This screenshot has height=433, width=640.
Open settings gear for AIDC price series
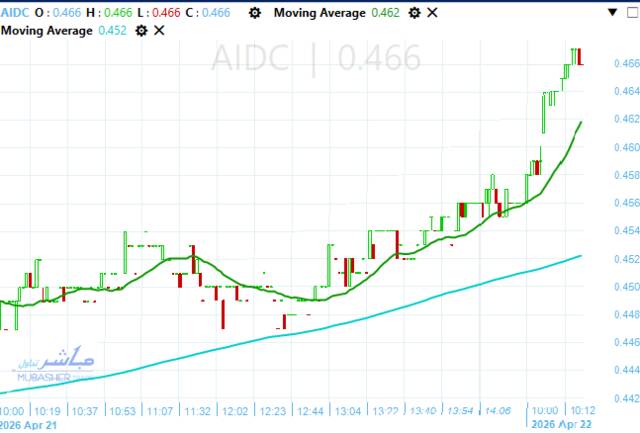pyautogui.click(x=255, y=12)
